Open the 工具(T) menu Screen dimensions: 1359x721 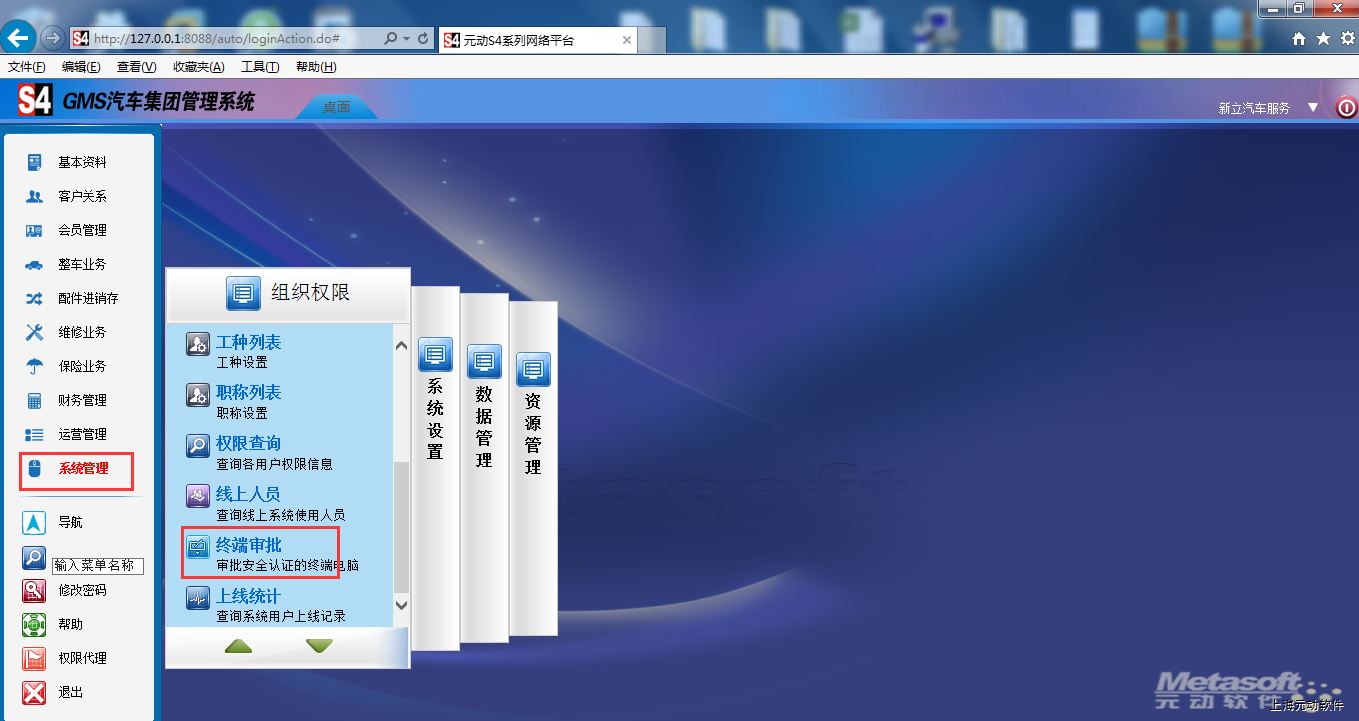(259, 67)
